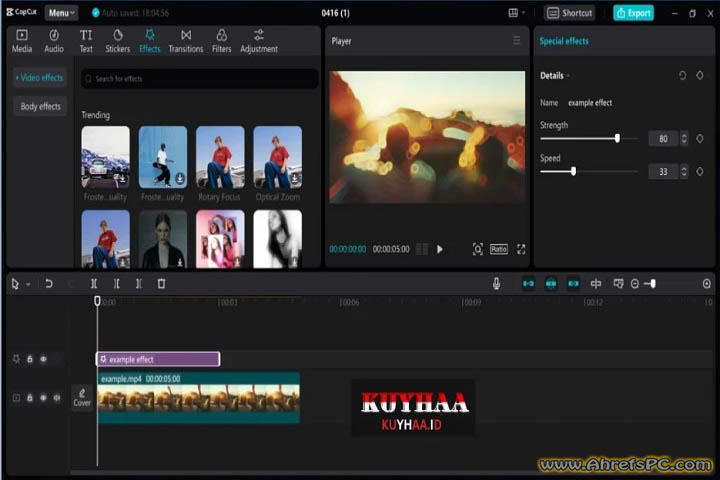Viewport: 720px width, 480px height.
Task: Mute the main video track
Action: click(x=57, y=397)
